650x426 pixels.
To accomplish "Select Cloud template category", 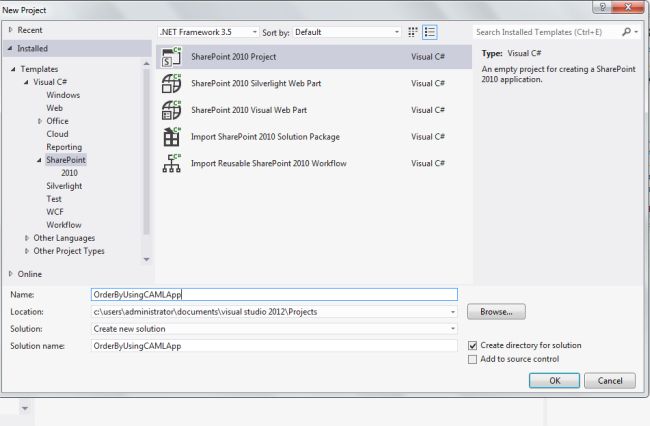I will [57, 134].
